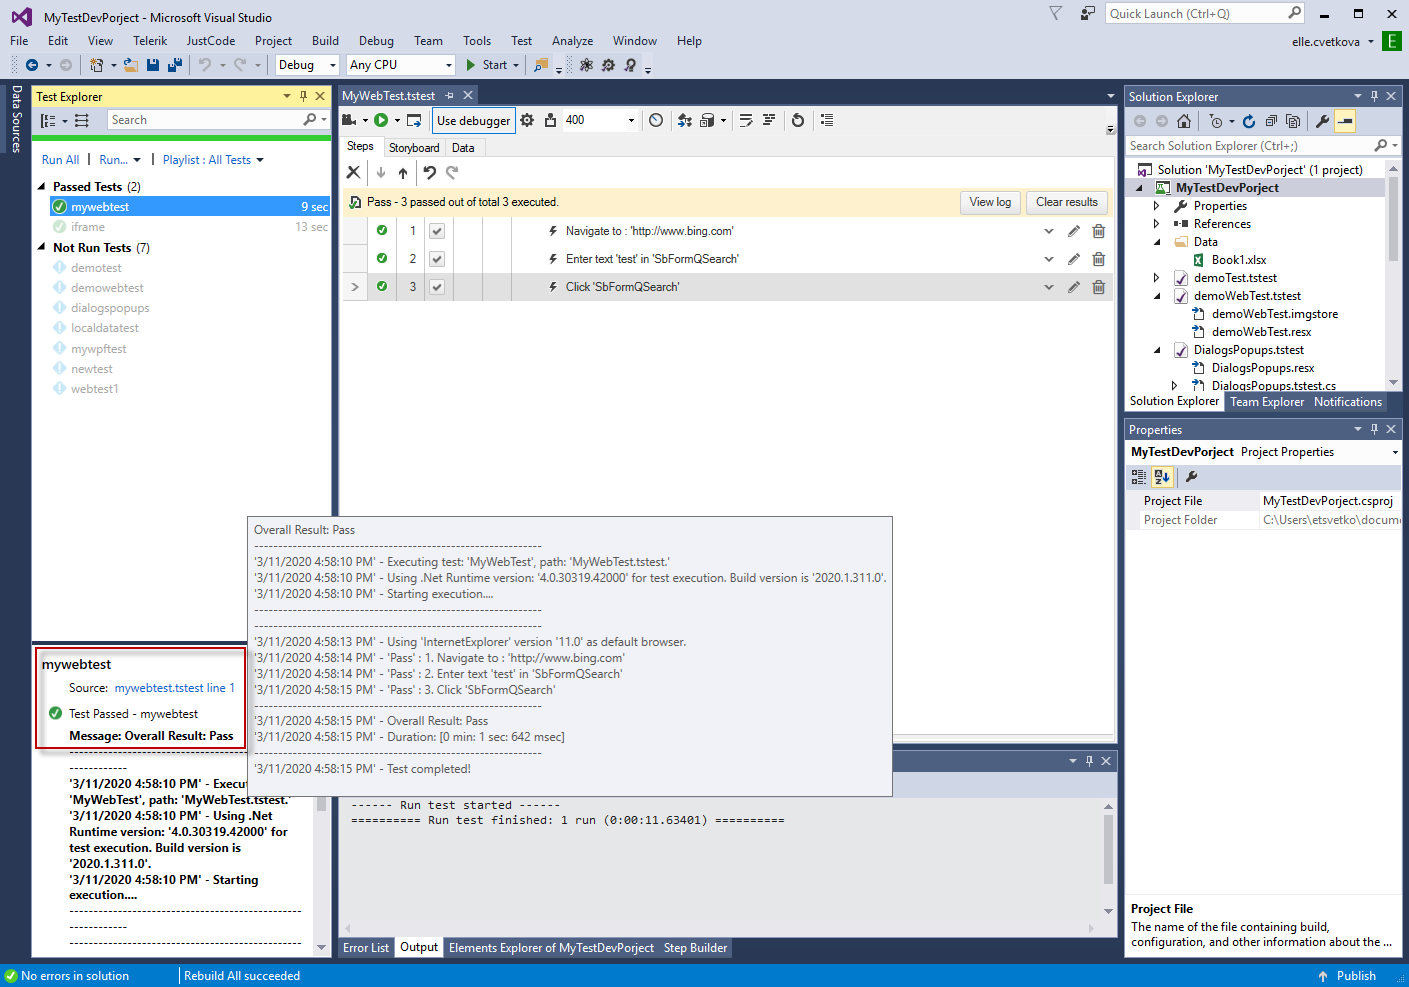Expand step 3 details chevron
Image resolution: width=1409 pixels, height=987 pixels.
[x=1049, y=287]
